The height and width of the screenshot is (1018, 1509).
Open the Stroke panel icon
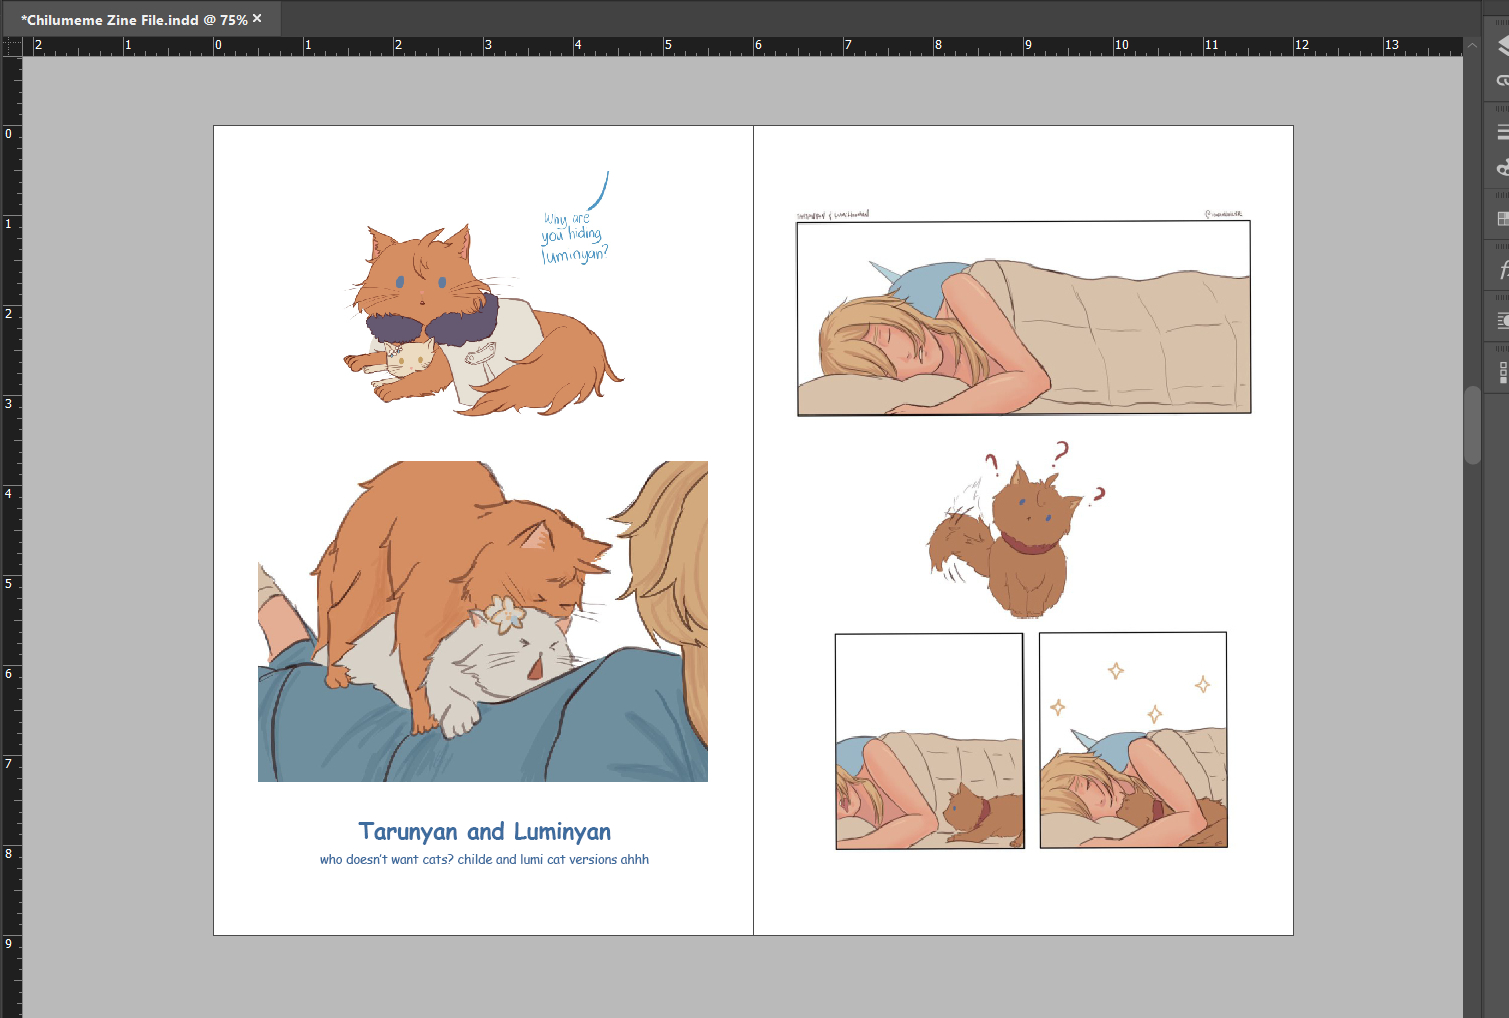[x=1502, y=132]
